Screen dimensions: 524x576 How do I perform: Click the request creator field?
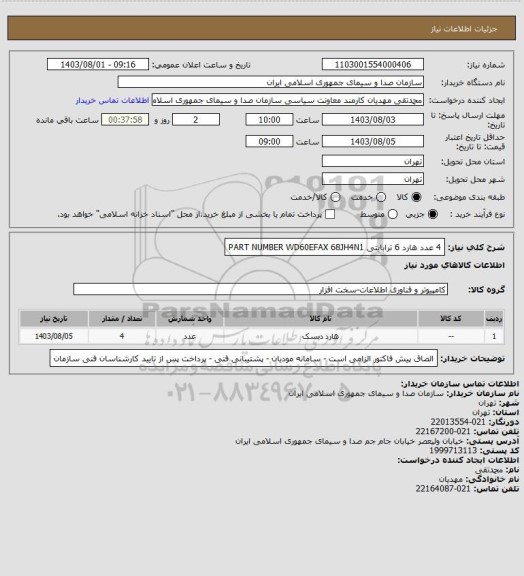tap(288, 100)
